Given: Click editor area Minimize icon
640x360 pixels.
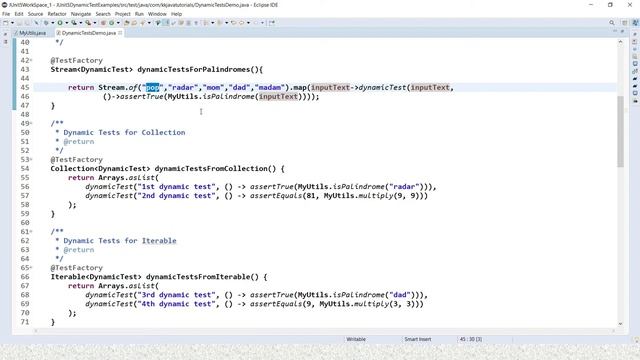Looking at the screenshot, I should click(x=615, y=31).
